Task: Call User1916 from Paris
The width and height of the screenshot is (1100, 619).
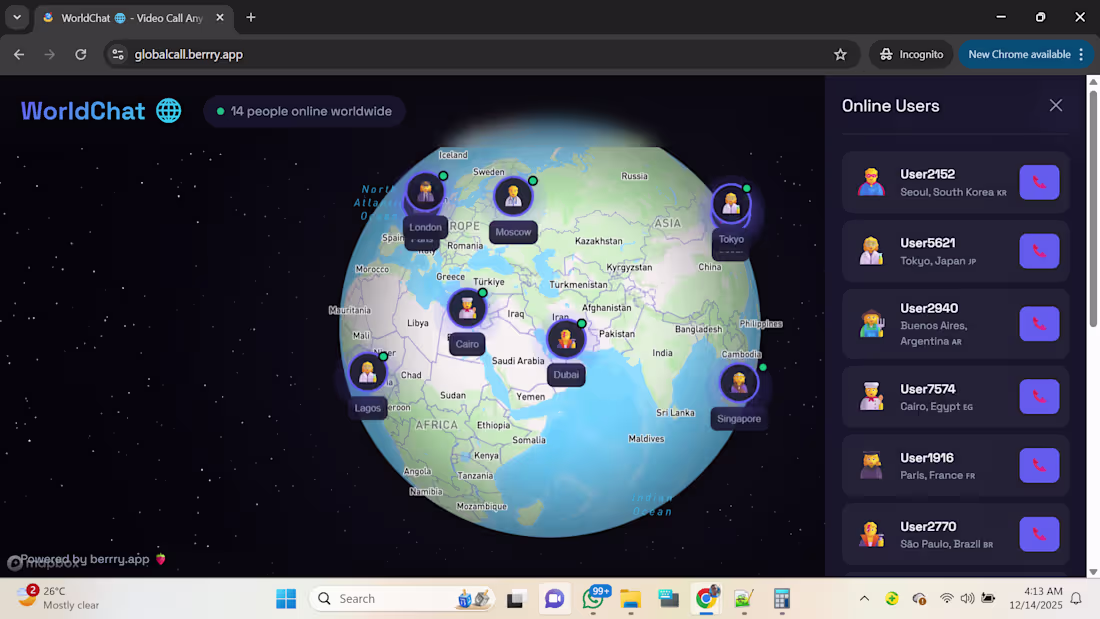Action: click(1039, 465)
